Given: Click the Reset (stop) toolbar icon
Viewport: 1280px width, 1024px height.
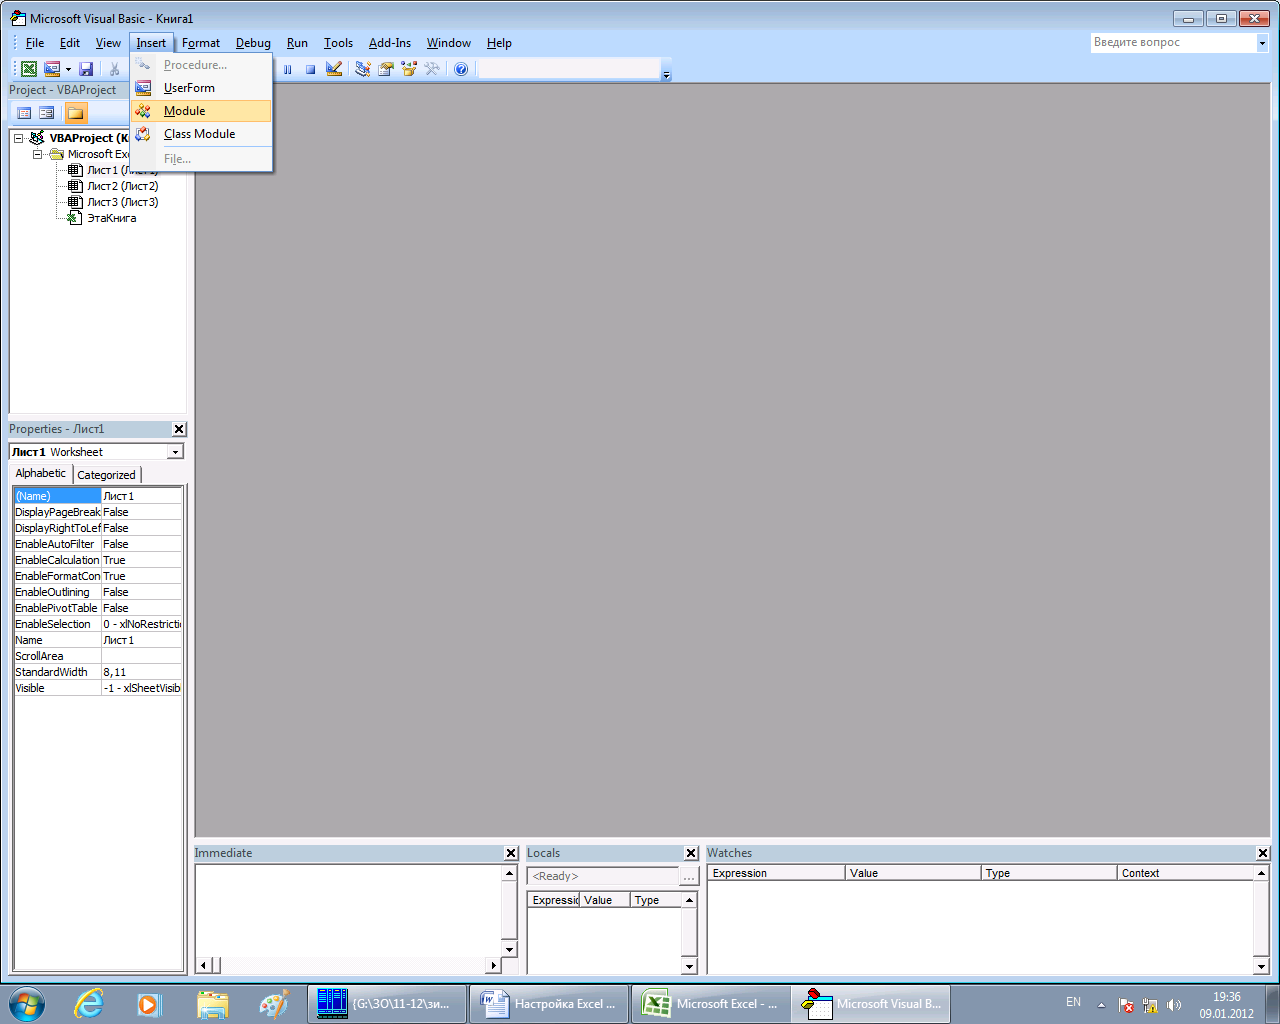Looking at the screenshot, I should click(310, 69).
